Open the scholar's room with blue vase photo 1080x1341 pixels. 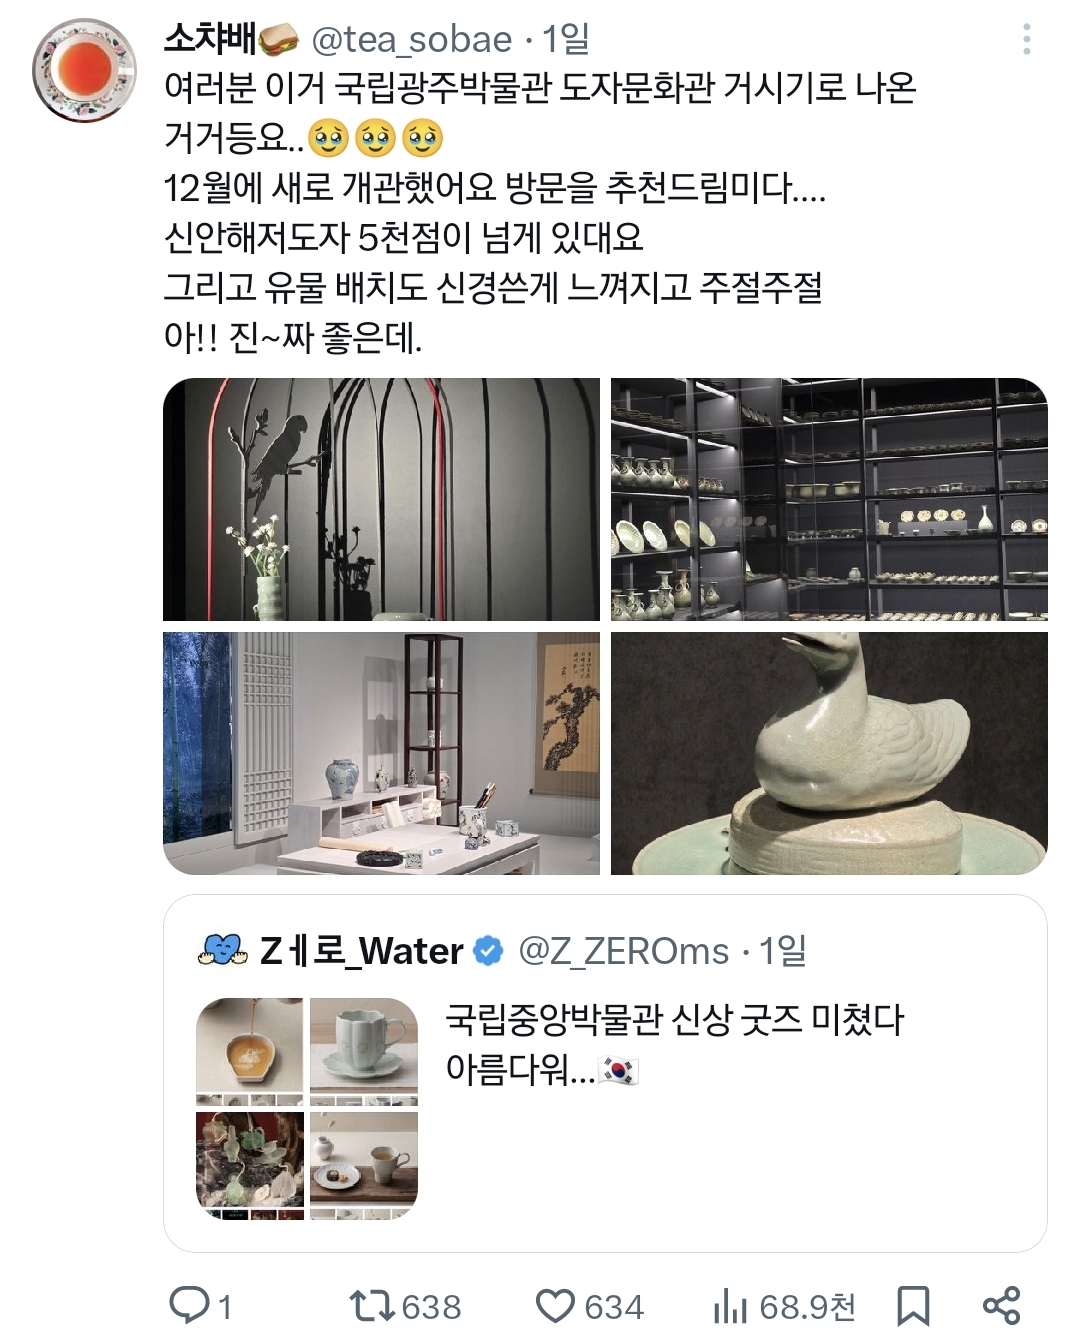pyautogui.click(x=381, y=753)
